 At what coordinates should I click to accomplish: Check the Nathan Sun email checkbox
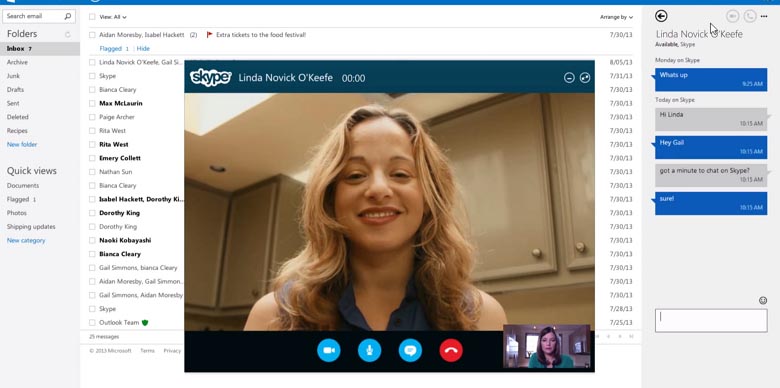pyautogui.click(x=92, y=172)
